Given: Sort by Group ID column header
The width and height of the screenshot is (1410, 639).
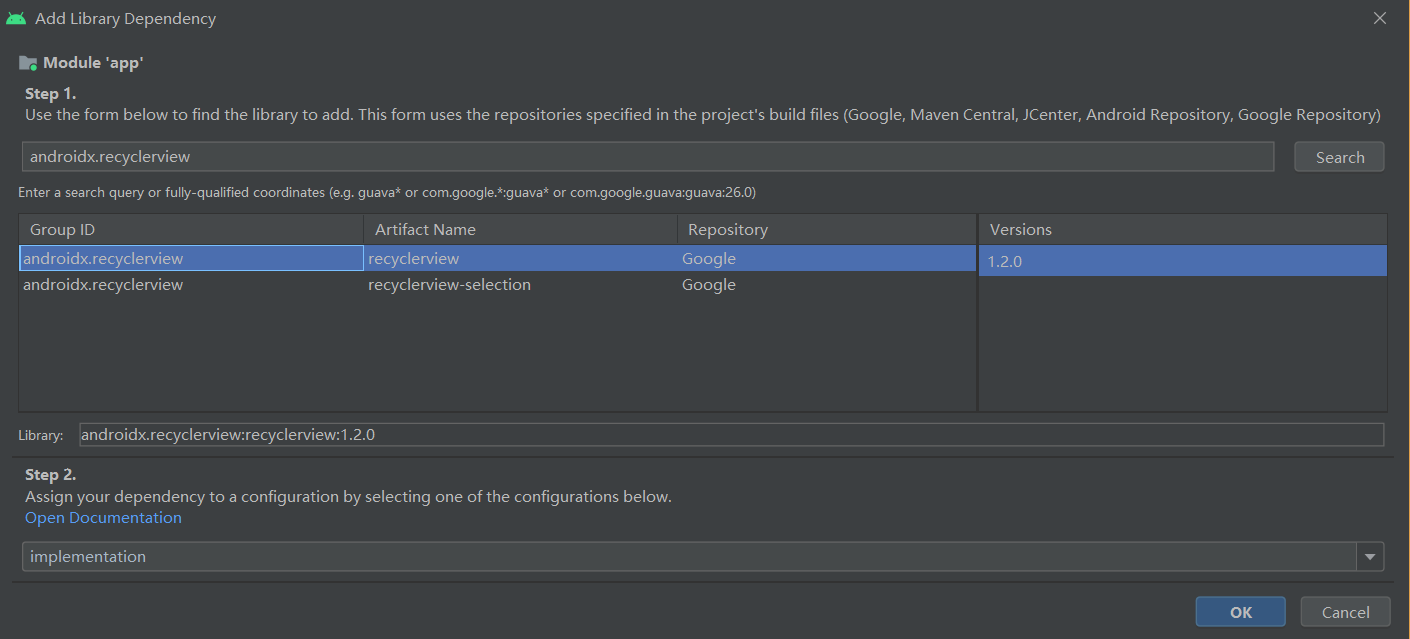Looking at the screenshot, I should [x=191, y=229].
